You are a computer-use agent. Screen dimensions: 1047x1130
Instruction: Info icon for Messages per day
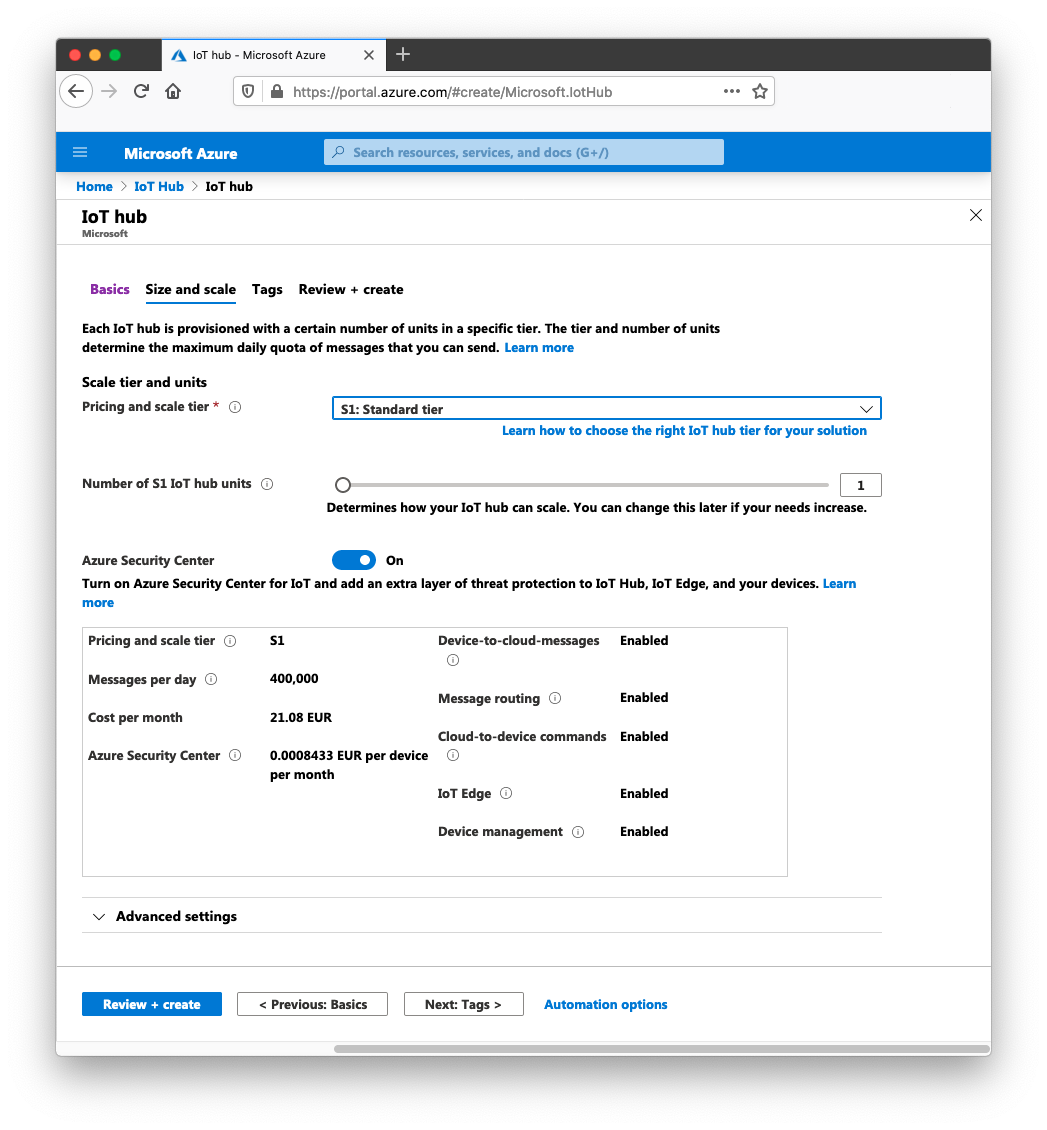coord(211,679)
